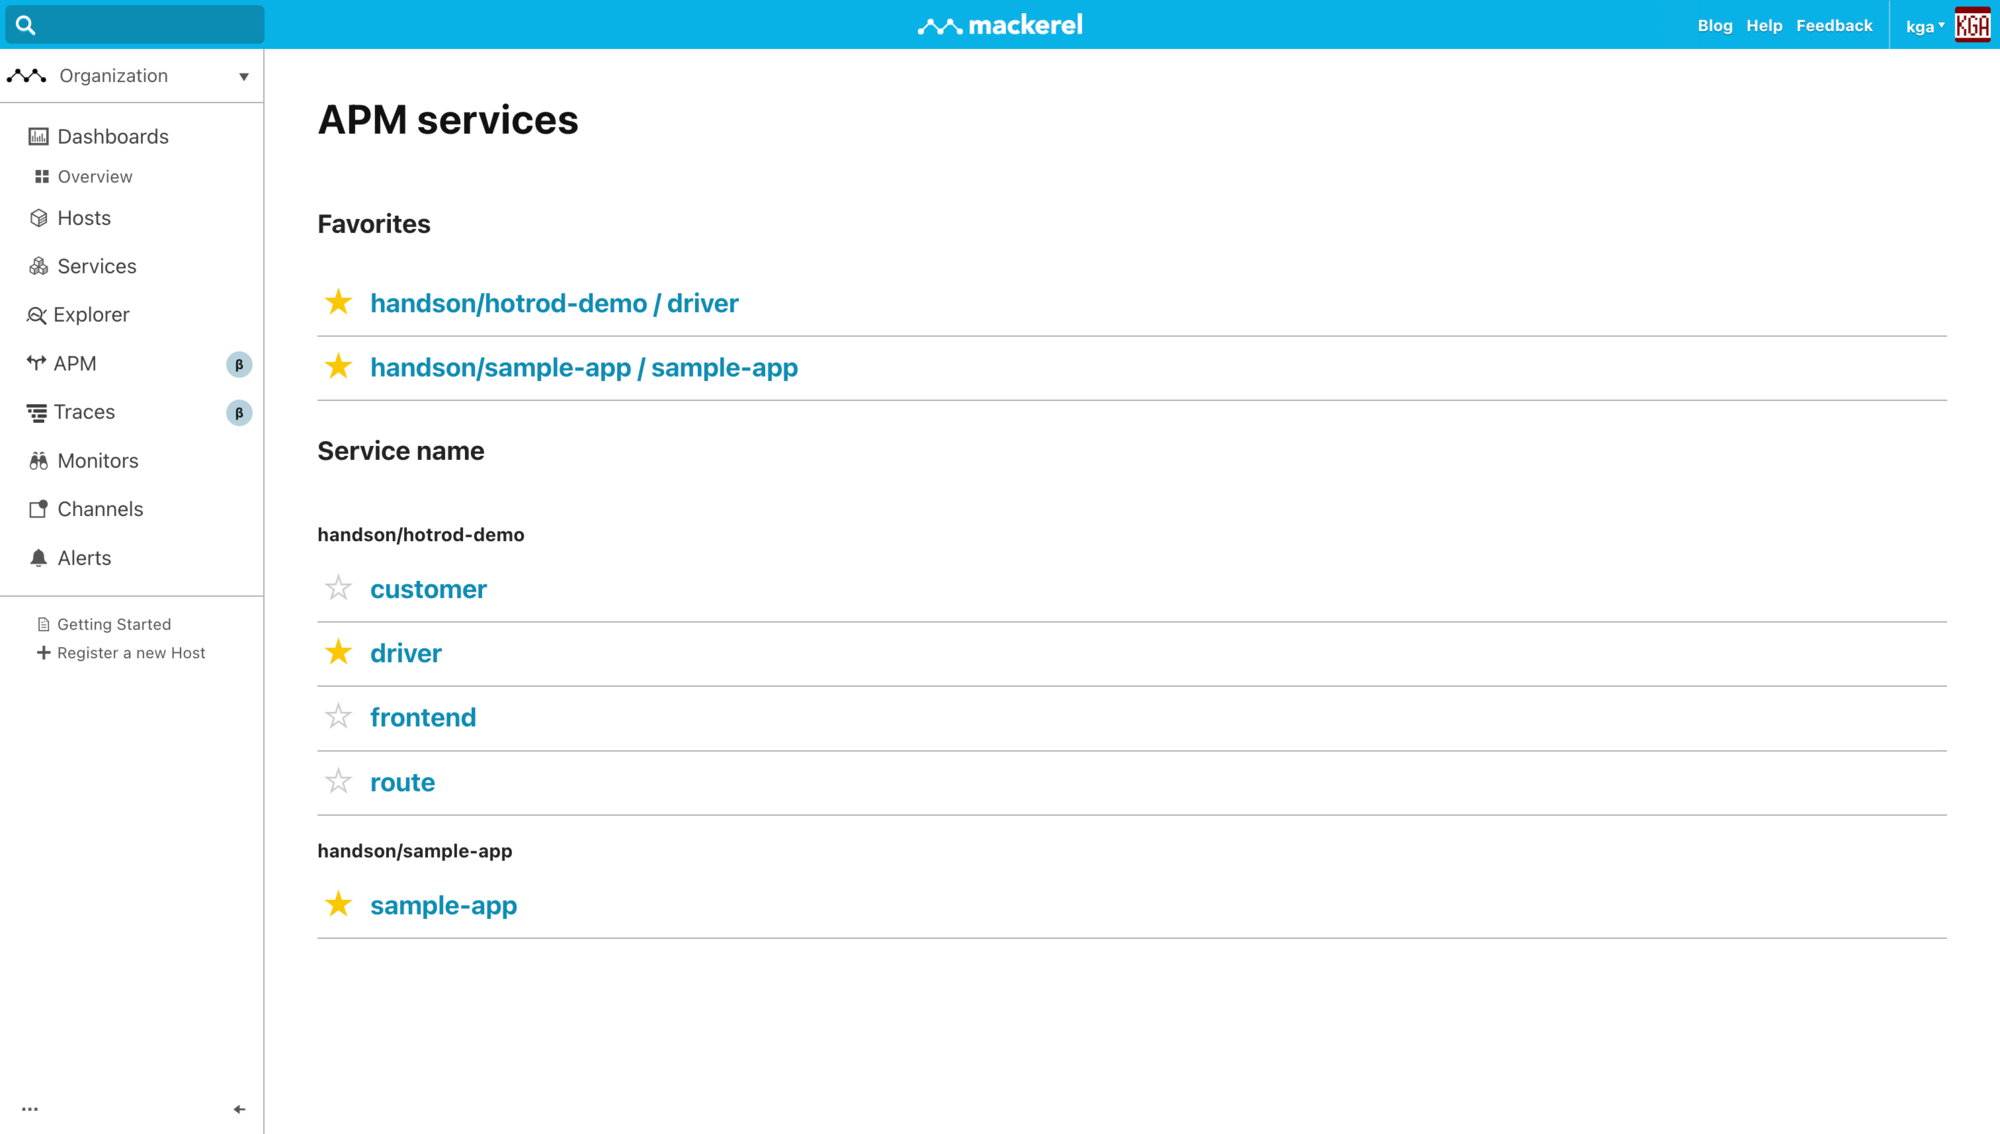The height and width of the screenshot is (1134, 2000).
Task: Go to Hosts in the sidebar
Action: click(x=84, y=218)
